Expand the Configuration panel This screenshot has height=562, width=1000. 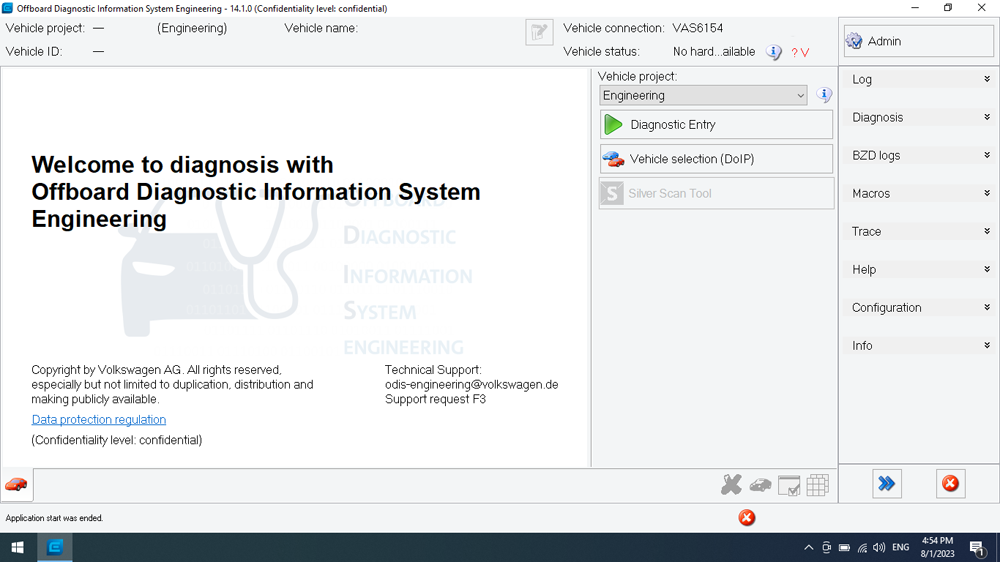coord(918,307)
